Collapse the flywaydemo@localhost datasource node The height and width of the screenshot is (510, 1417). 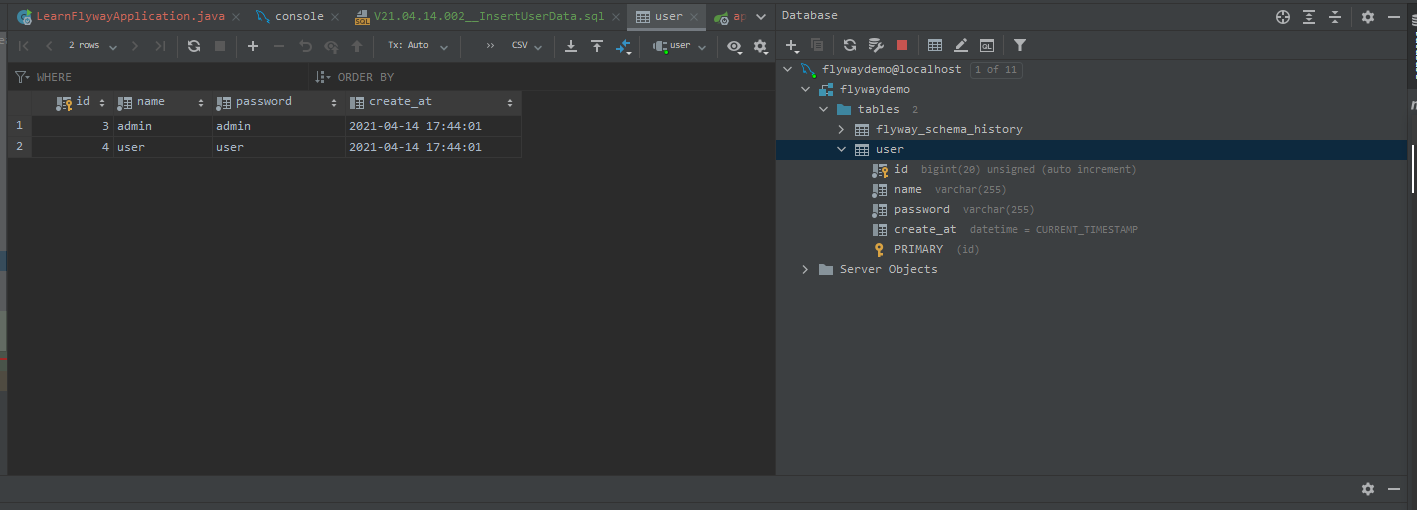point(787,70)
